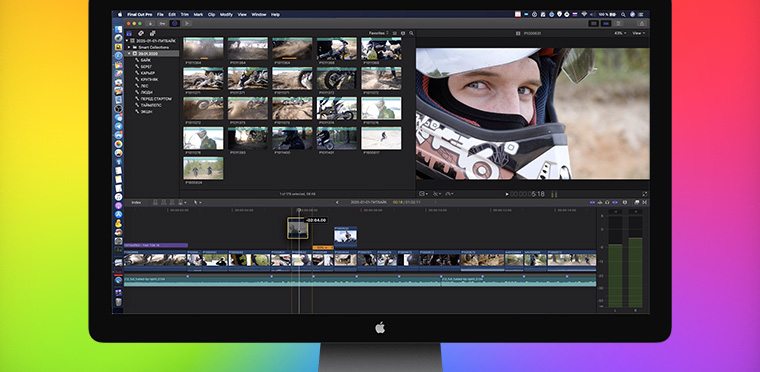Show the Photos and Audio sidebar tab
The width and height of the screenshot is (760, 372).
pos(141,33)
